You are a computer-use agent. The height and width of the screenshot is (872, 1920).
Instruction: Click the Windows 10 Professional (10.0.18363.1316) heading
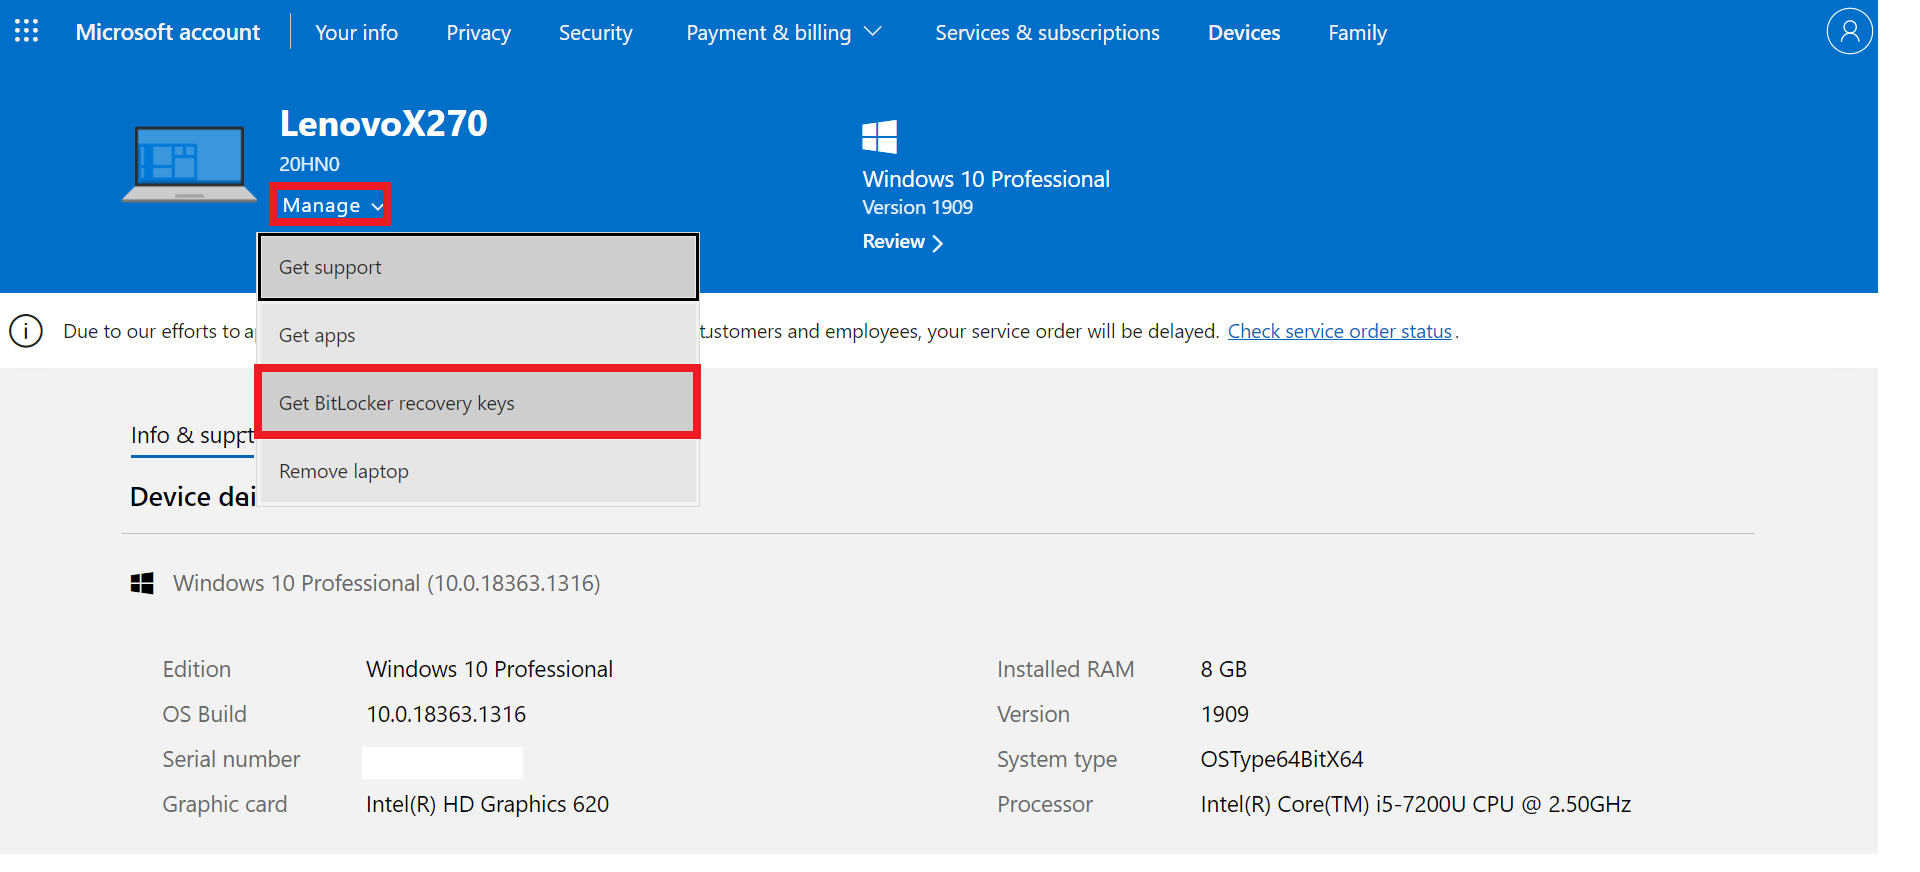tap(386, 583)
